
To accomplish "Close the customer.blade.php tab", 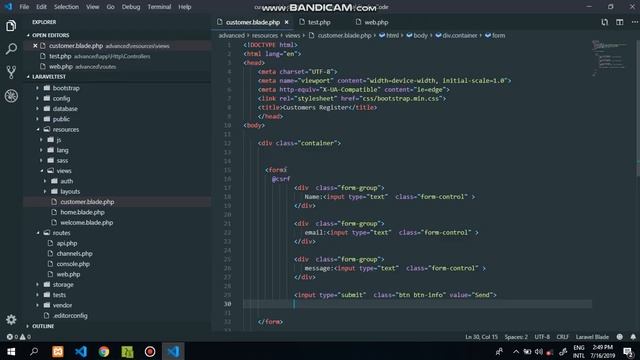I will [287, 22].
